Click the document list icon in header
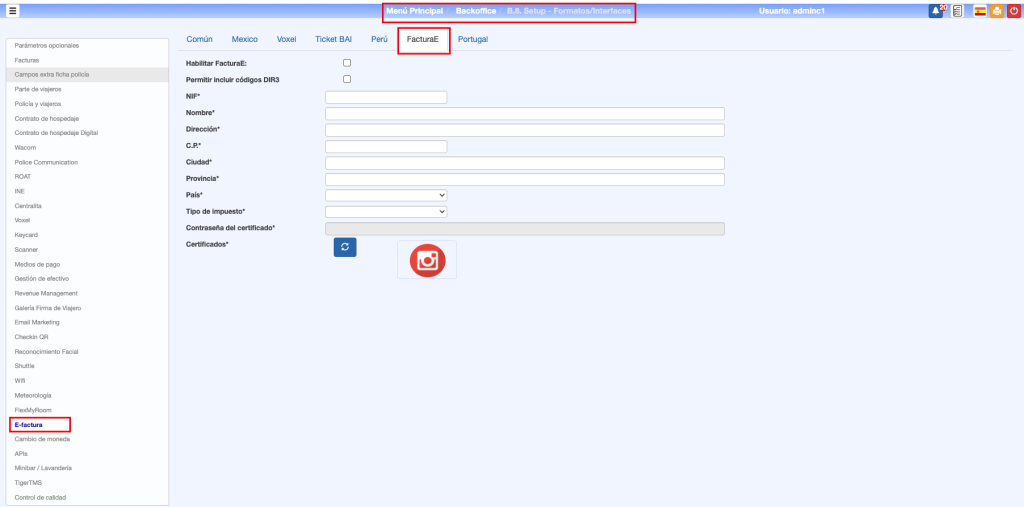The width and height of the screenshot is (1024, 507). point(958,11)
